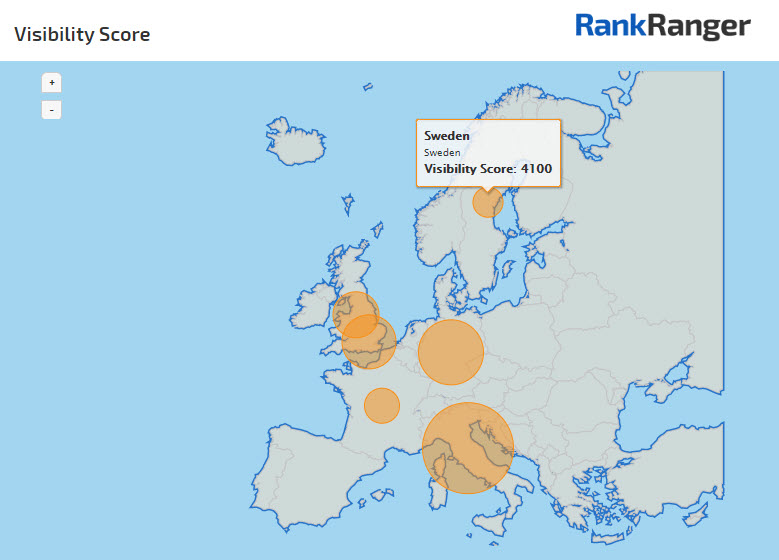The height and width of the screenshot is (560, 779).
Task: Select the bubble over northern England
Action: coord(356,315)
